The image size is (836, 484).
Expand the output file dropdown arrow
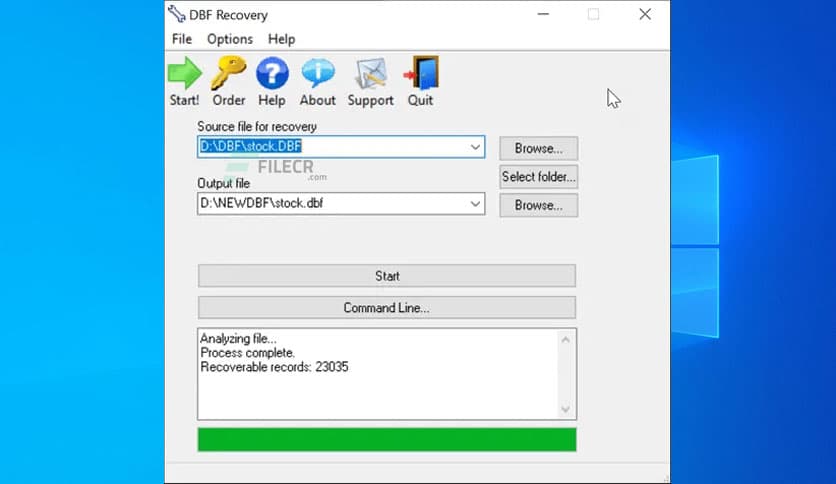475,204
